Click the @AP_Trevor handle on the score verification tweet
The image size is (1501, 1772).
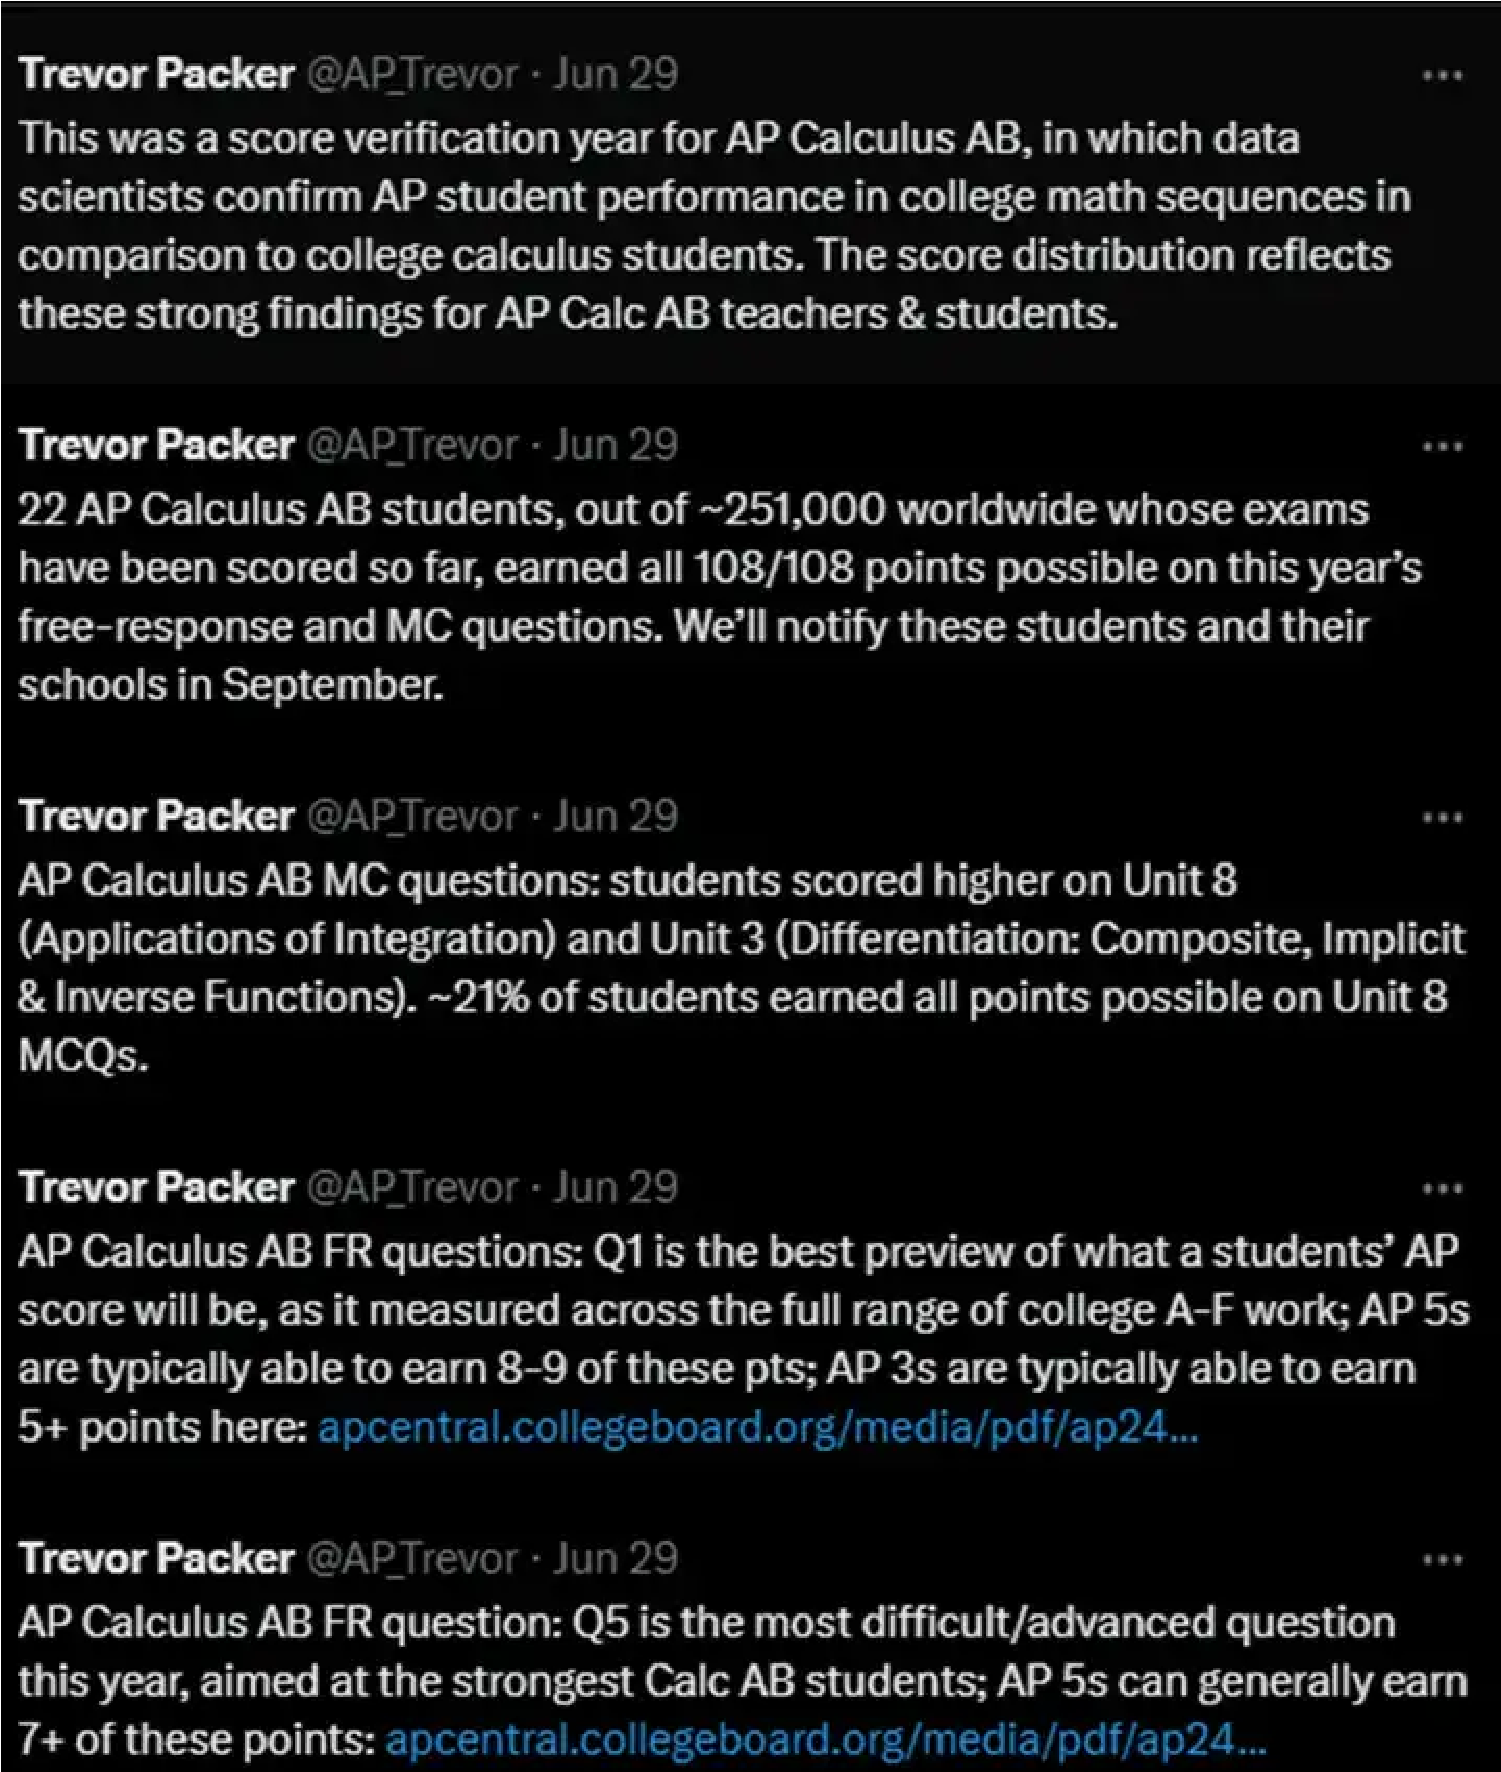tap(412, 74)
